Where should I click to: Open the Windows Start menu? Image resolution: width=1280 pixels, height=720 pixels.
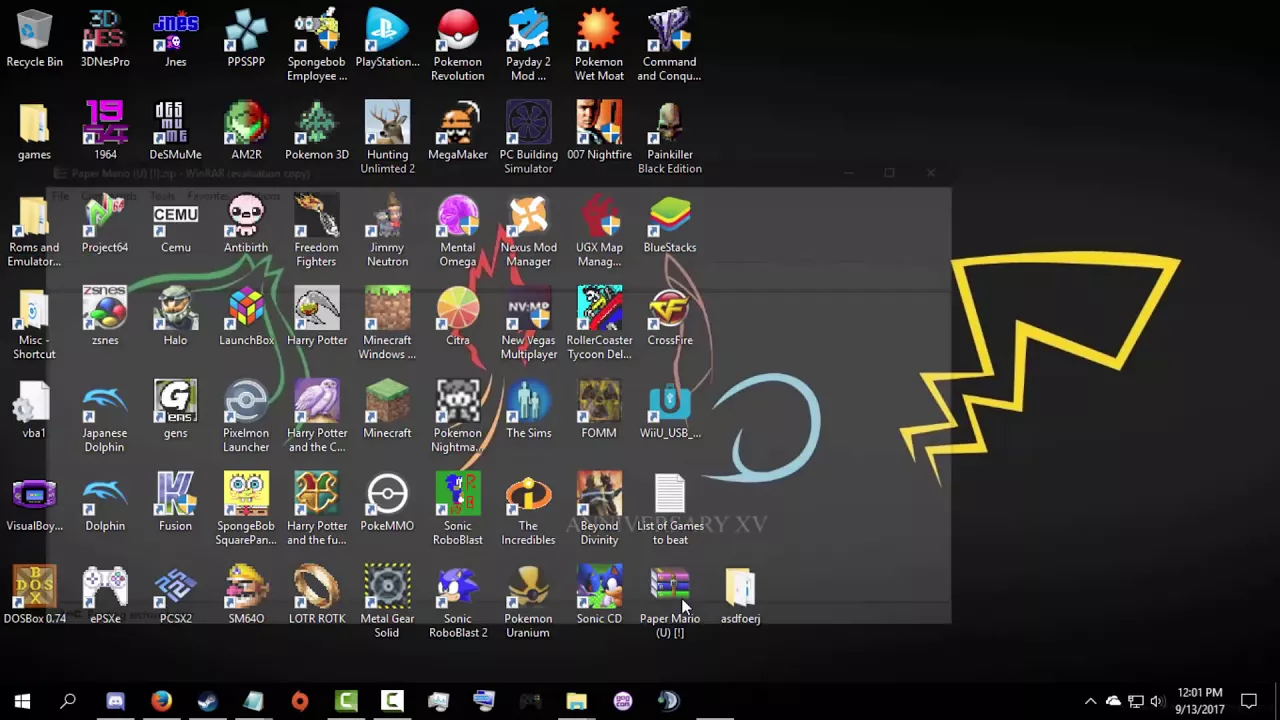pos(22,701)
